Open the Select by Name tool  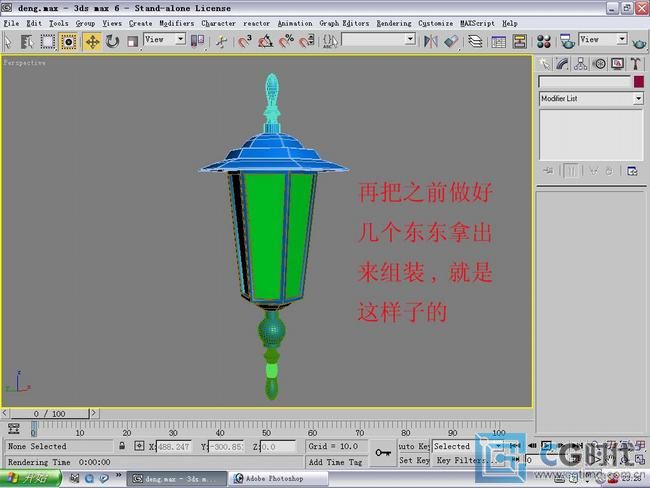pos(27,41)
